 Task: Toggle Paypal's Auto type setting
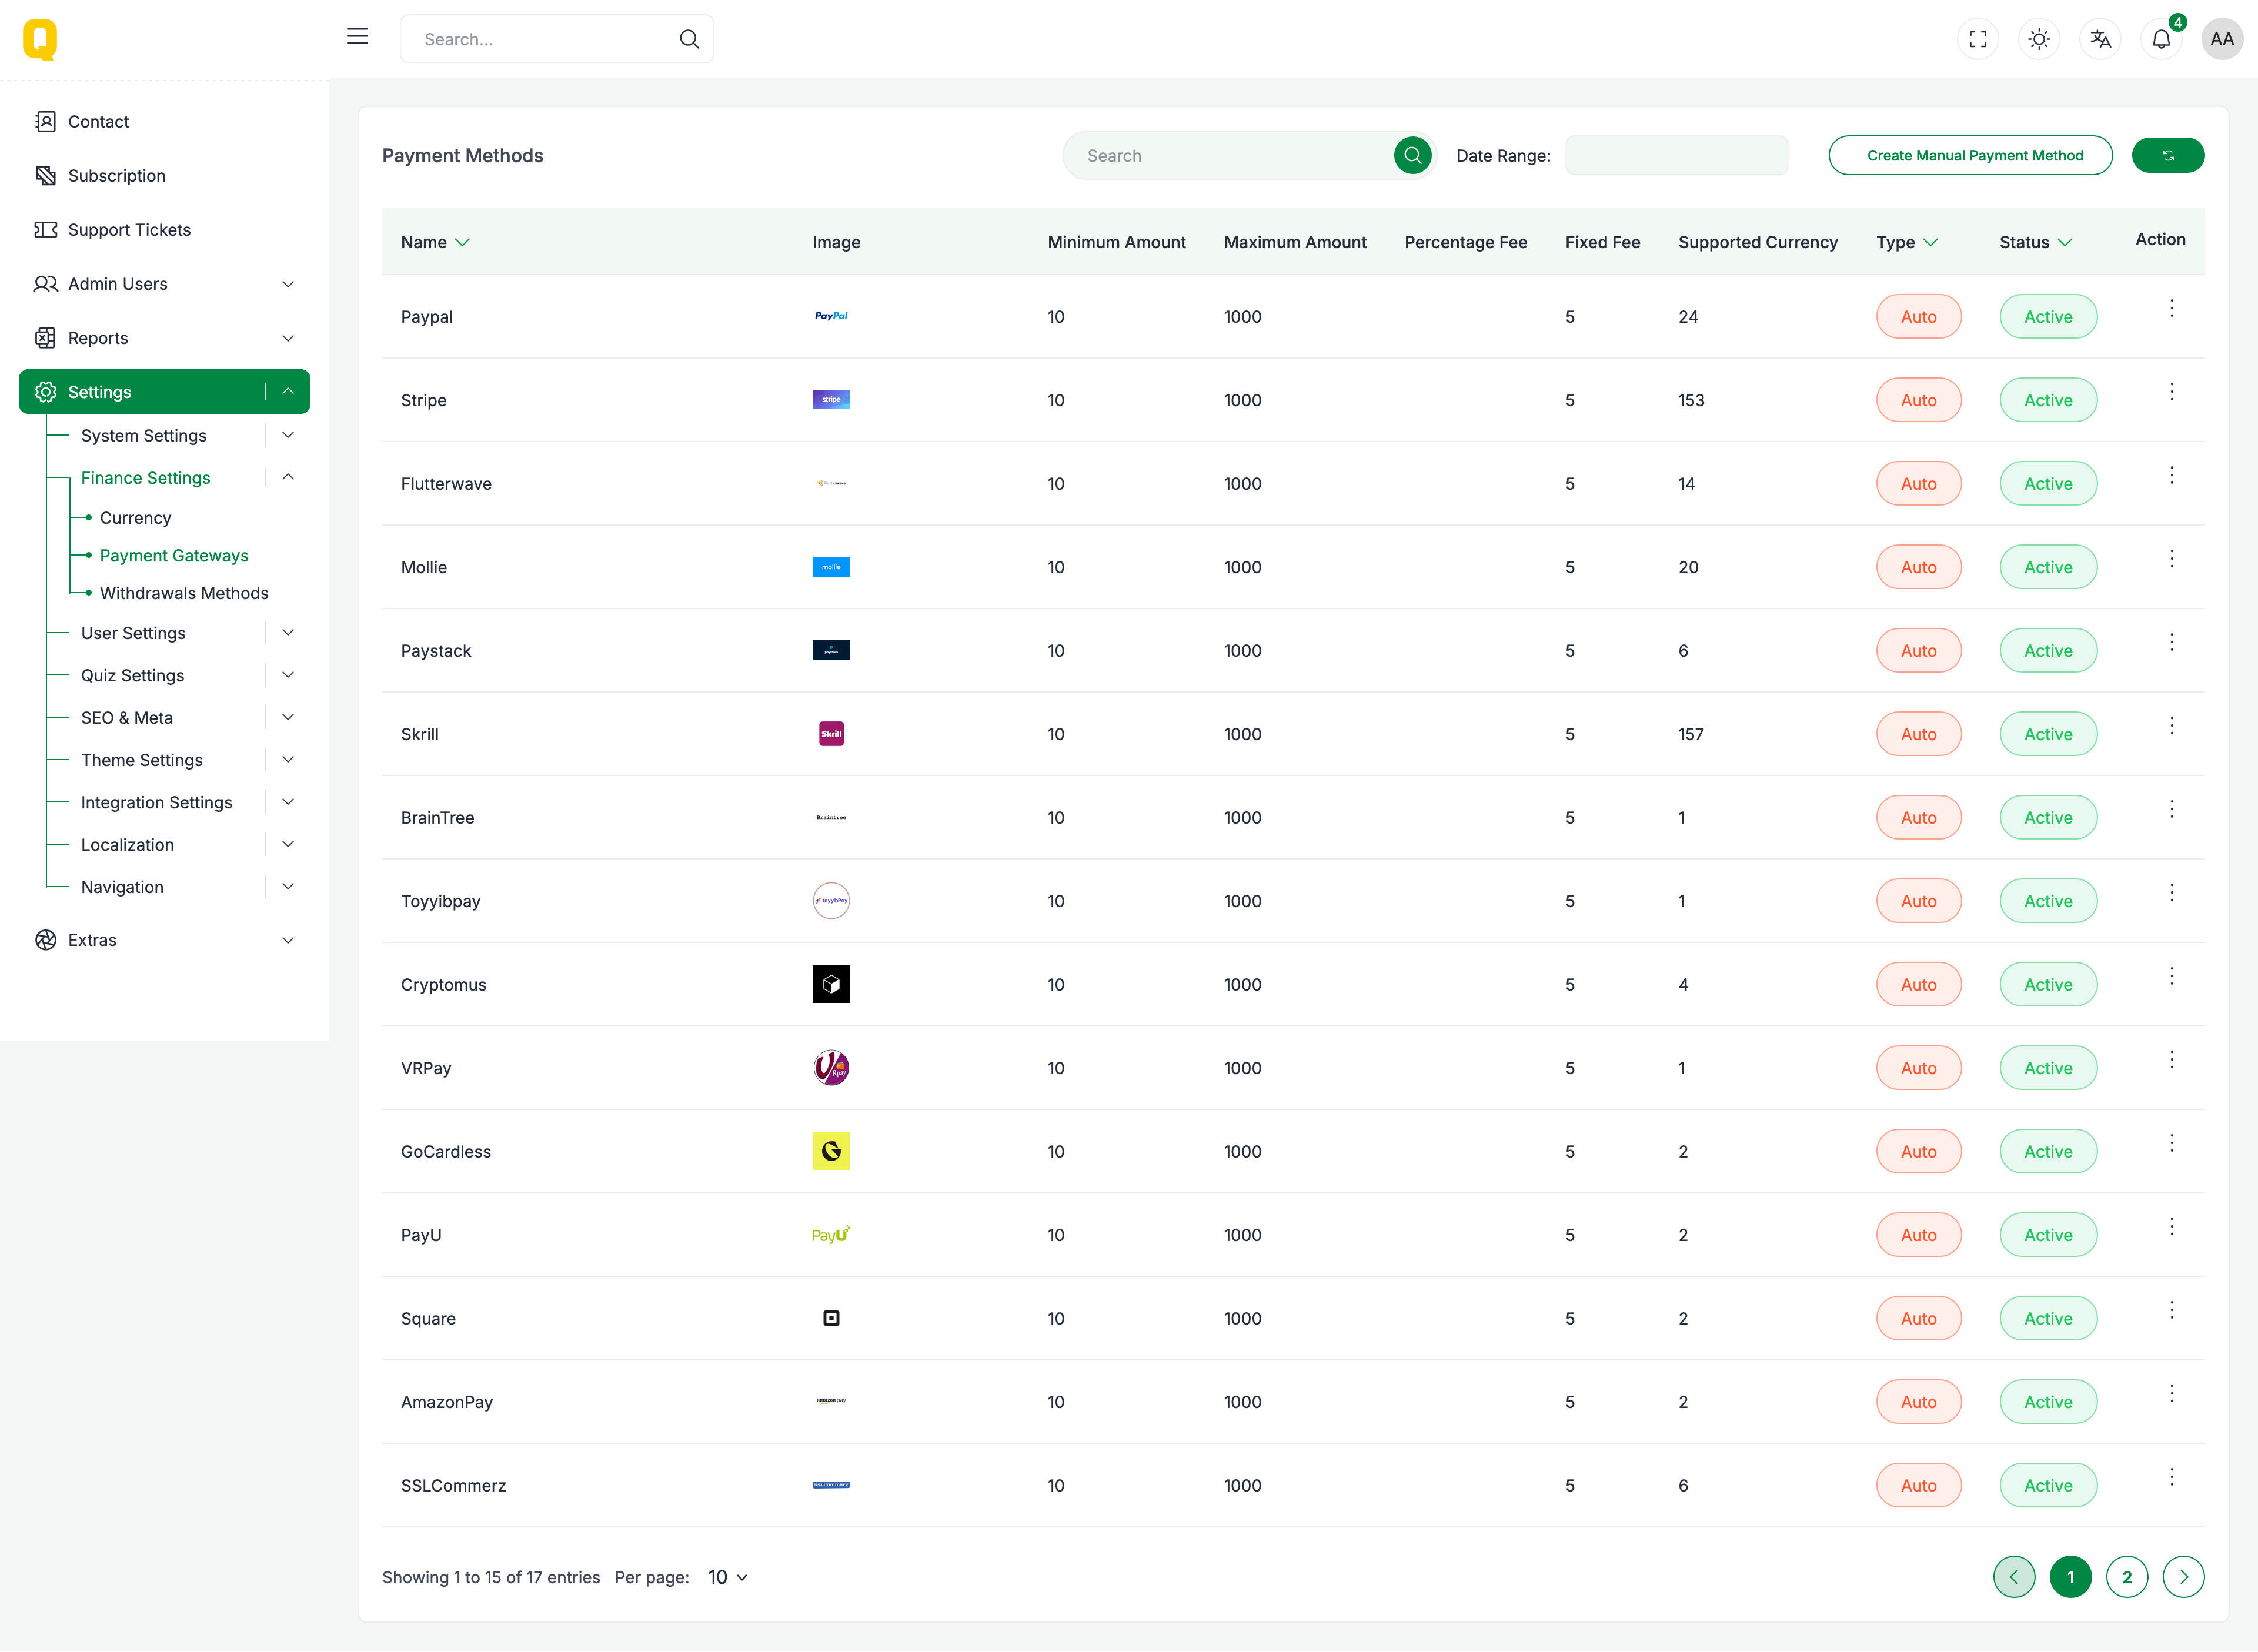point(1918,316)
